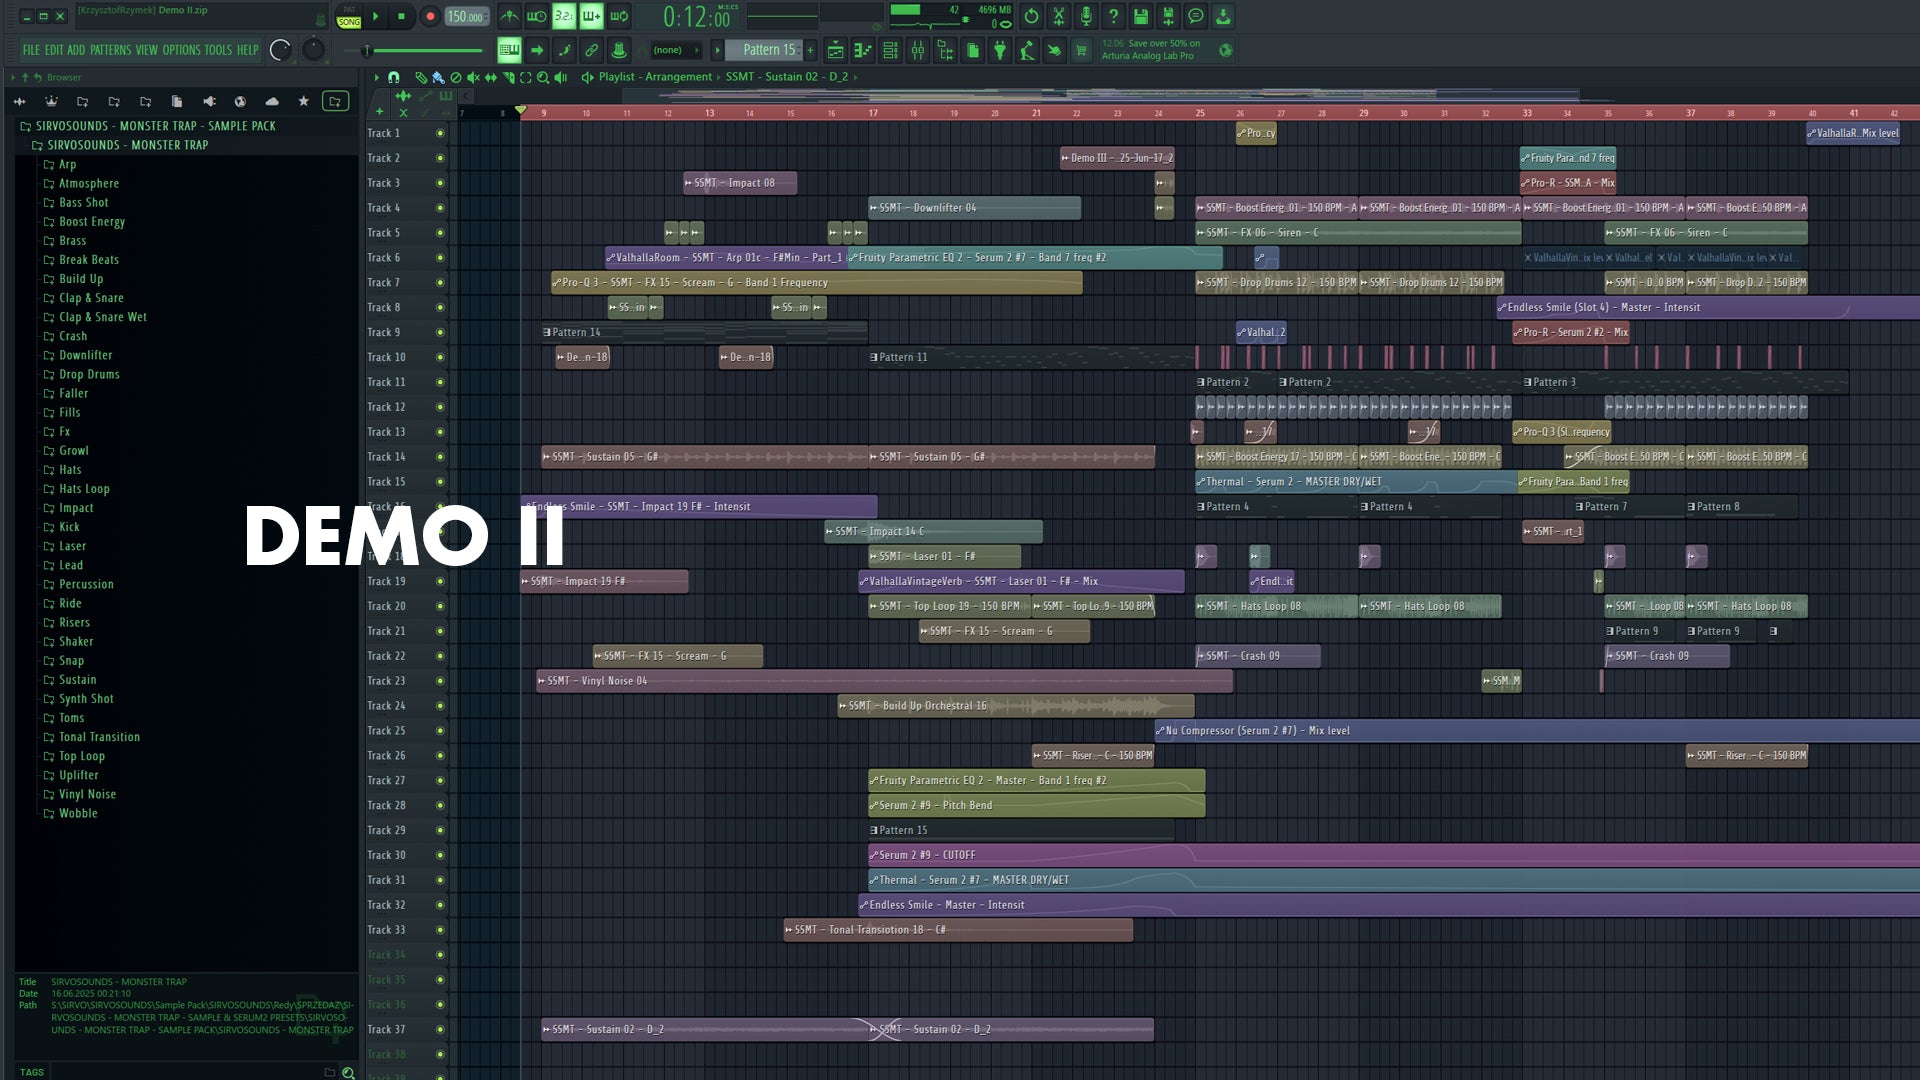The image size is (1920, 1080).
Task: Mute Track 14 using its green LED
Action: 440,457
